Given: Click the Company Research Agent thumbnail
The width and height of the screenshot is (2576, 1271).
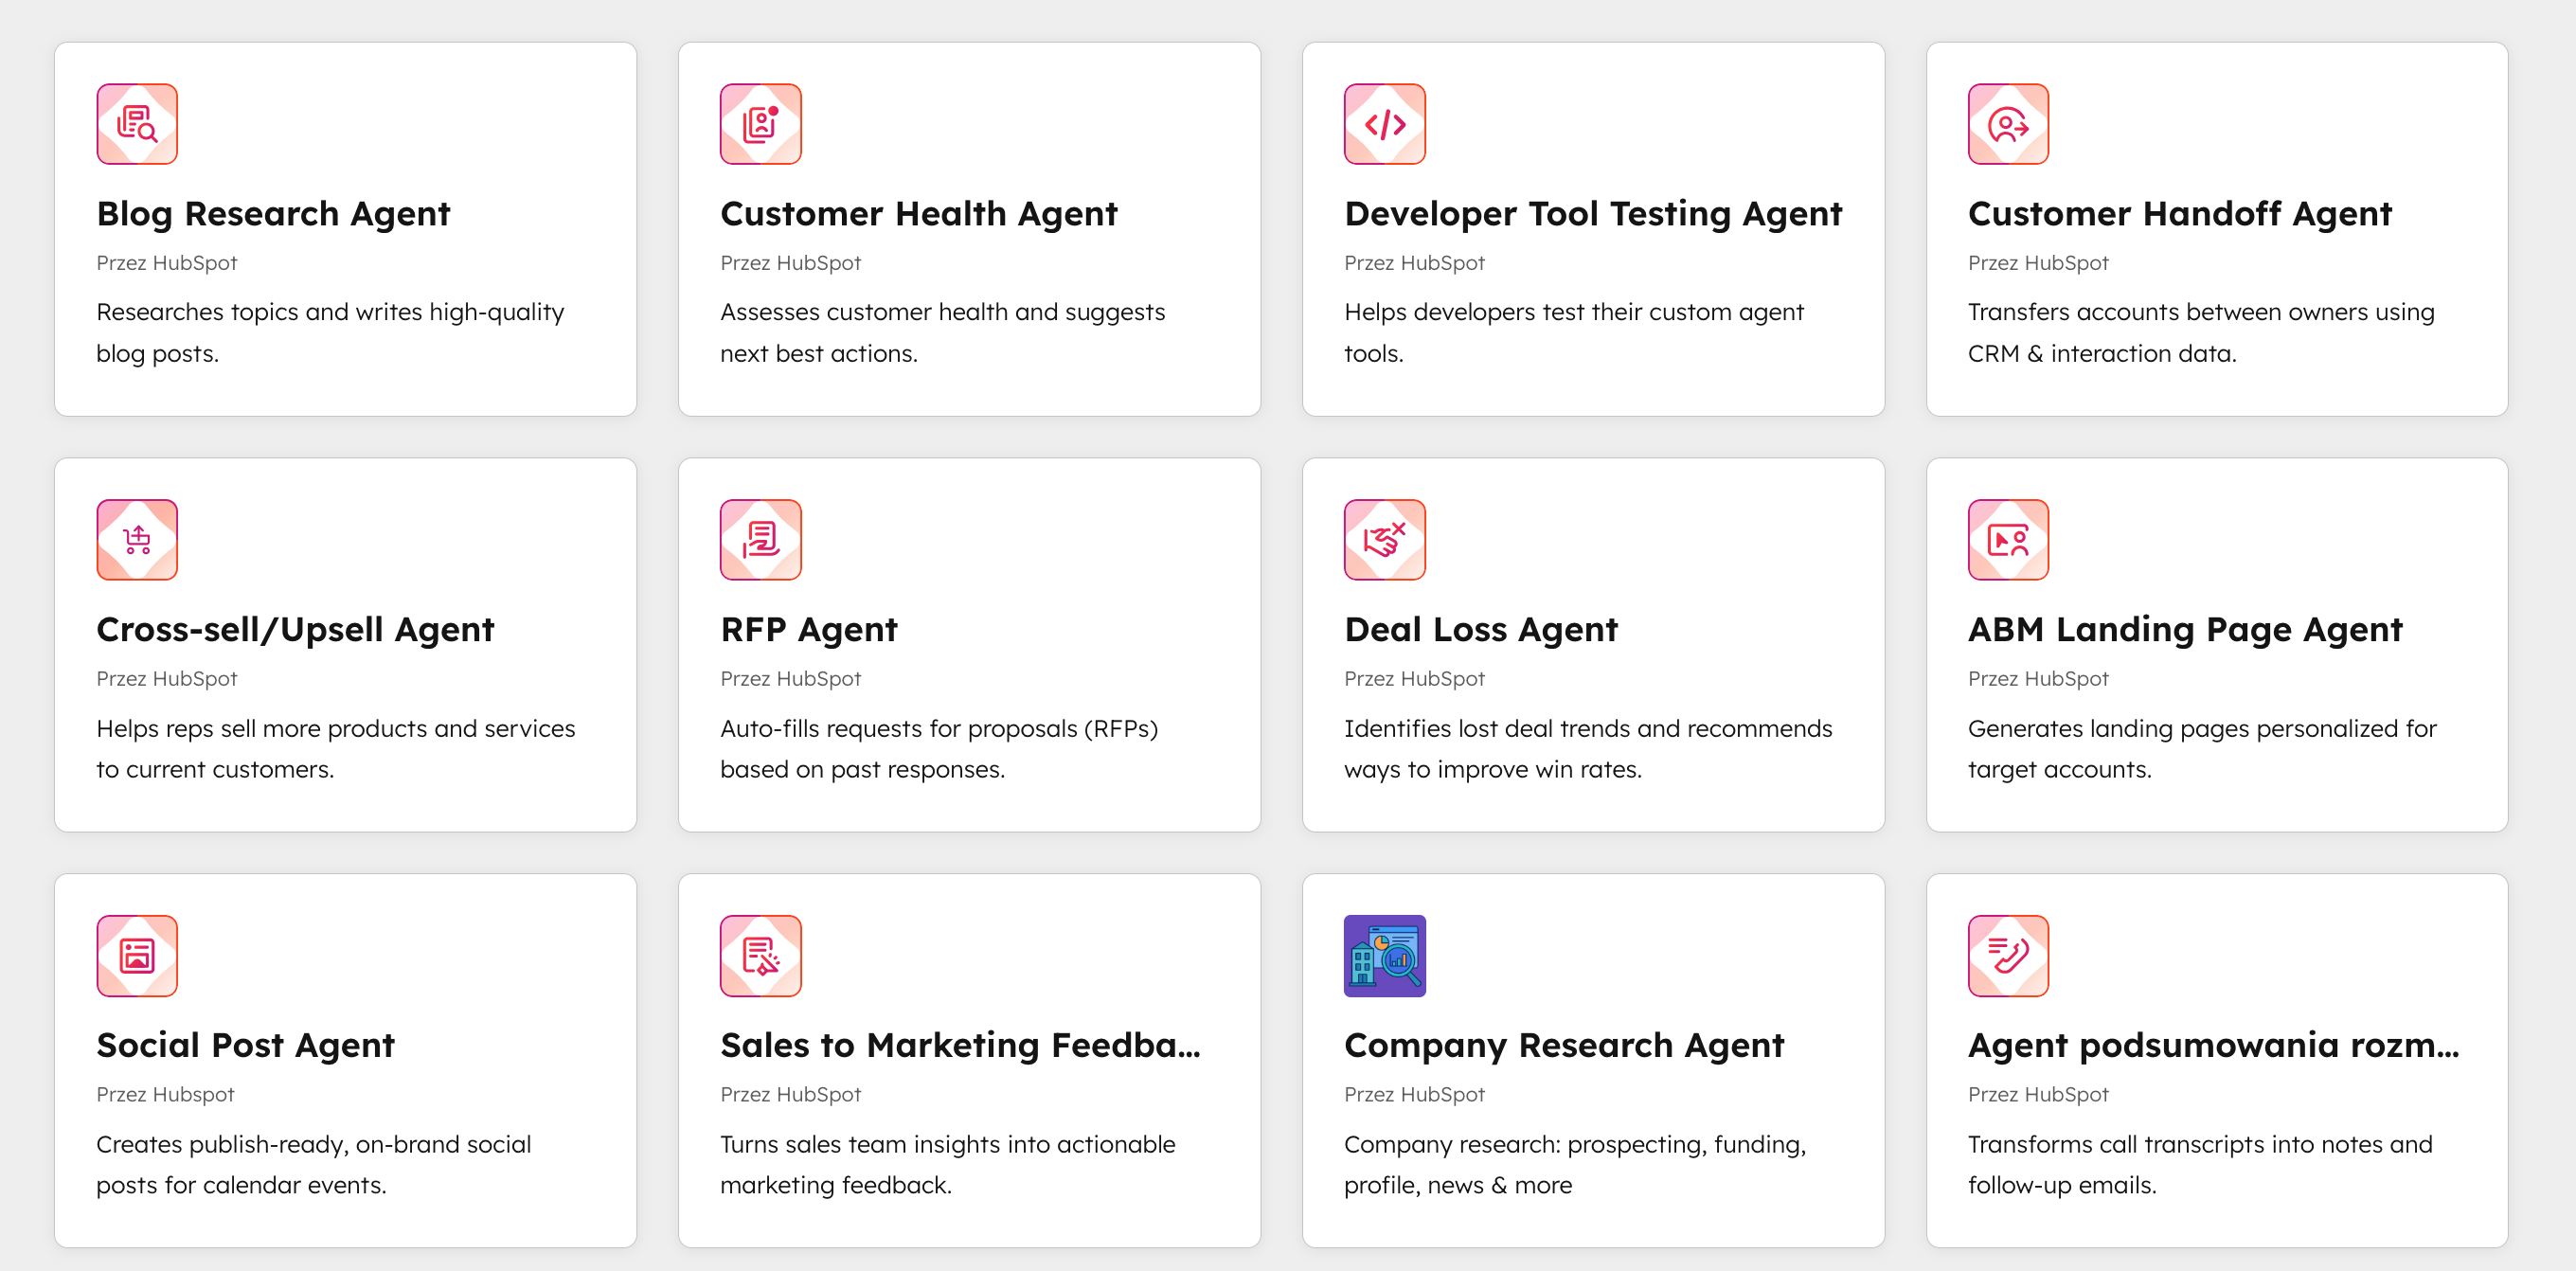Looking at the screenshot, I should click(1384, 956).
